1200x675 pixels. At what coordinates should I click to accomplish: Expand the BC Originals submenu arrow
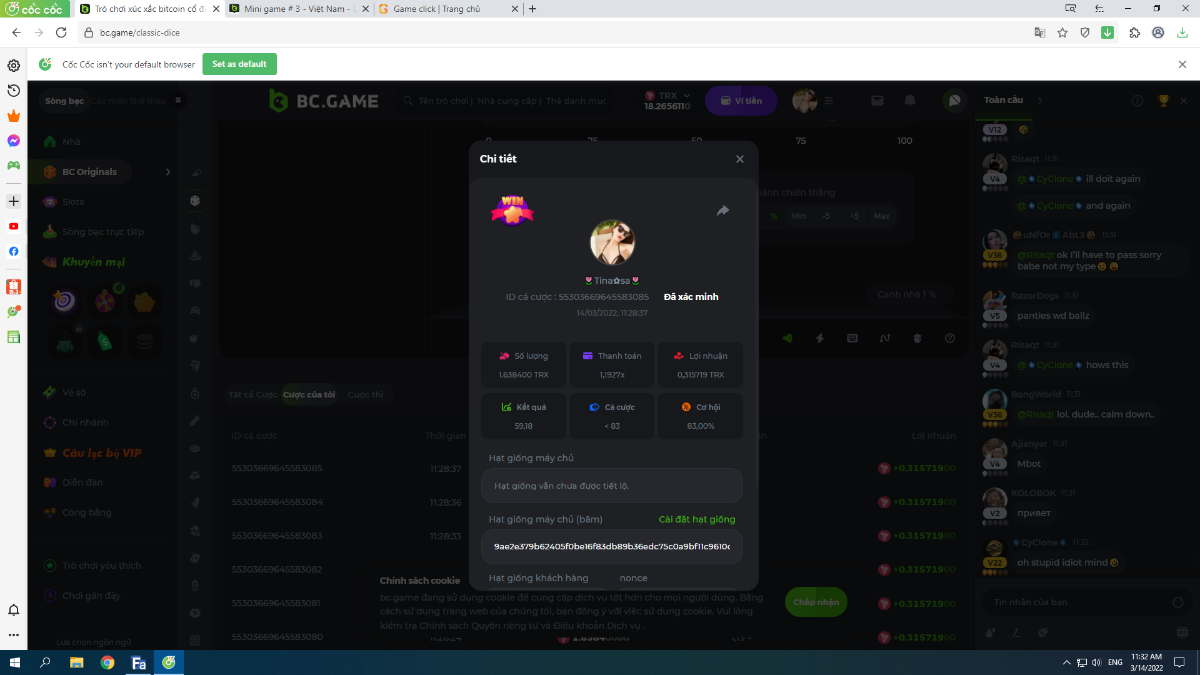[x=168, y=172]
